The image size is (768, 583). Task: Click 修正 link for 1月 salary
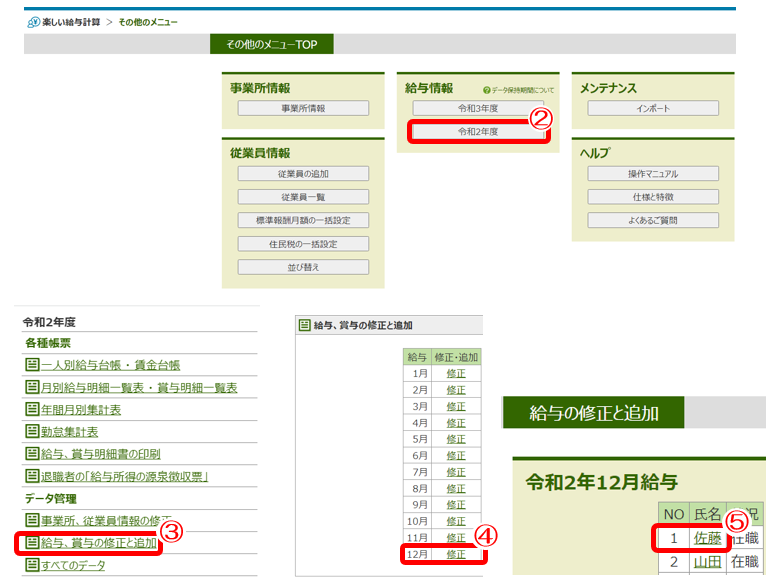click(455, 372)
